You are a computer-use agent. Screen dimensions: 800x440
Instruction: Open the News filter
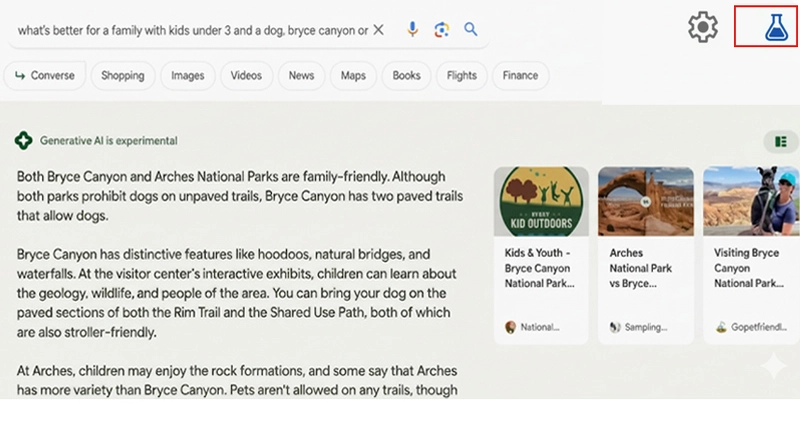pyautogui.click(x=301, y=76)
